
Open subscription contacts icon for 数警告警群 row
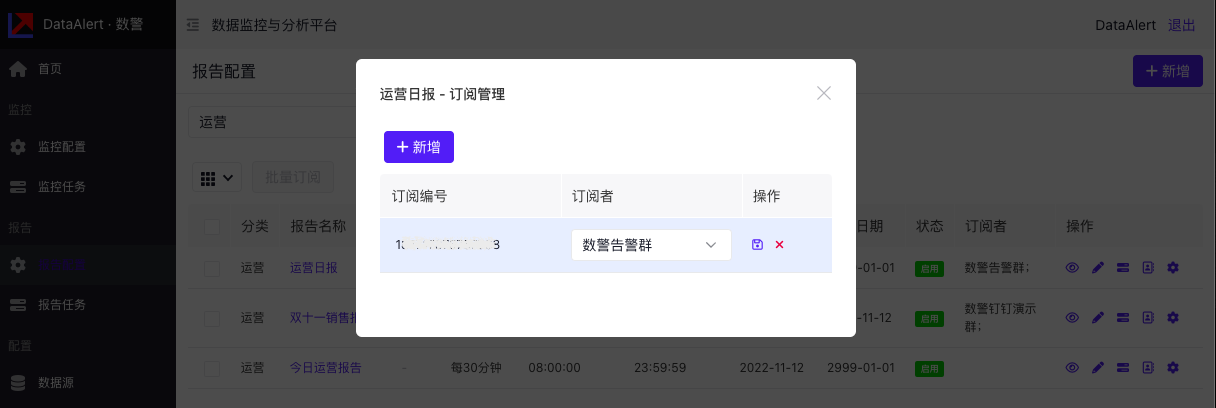1148,268
